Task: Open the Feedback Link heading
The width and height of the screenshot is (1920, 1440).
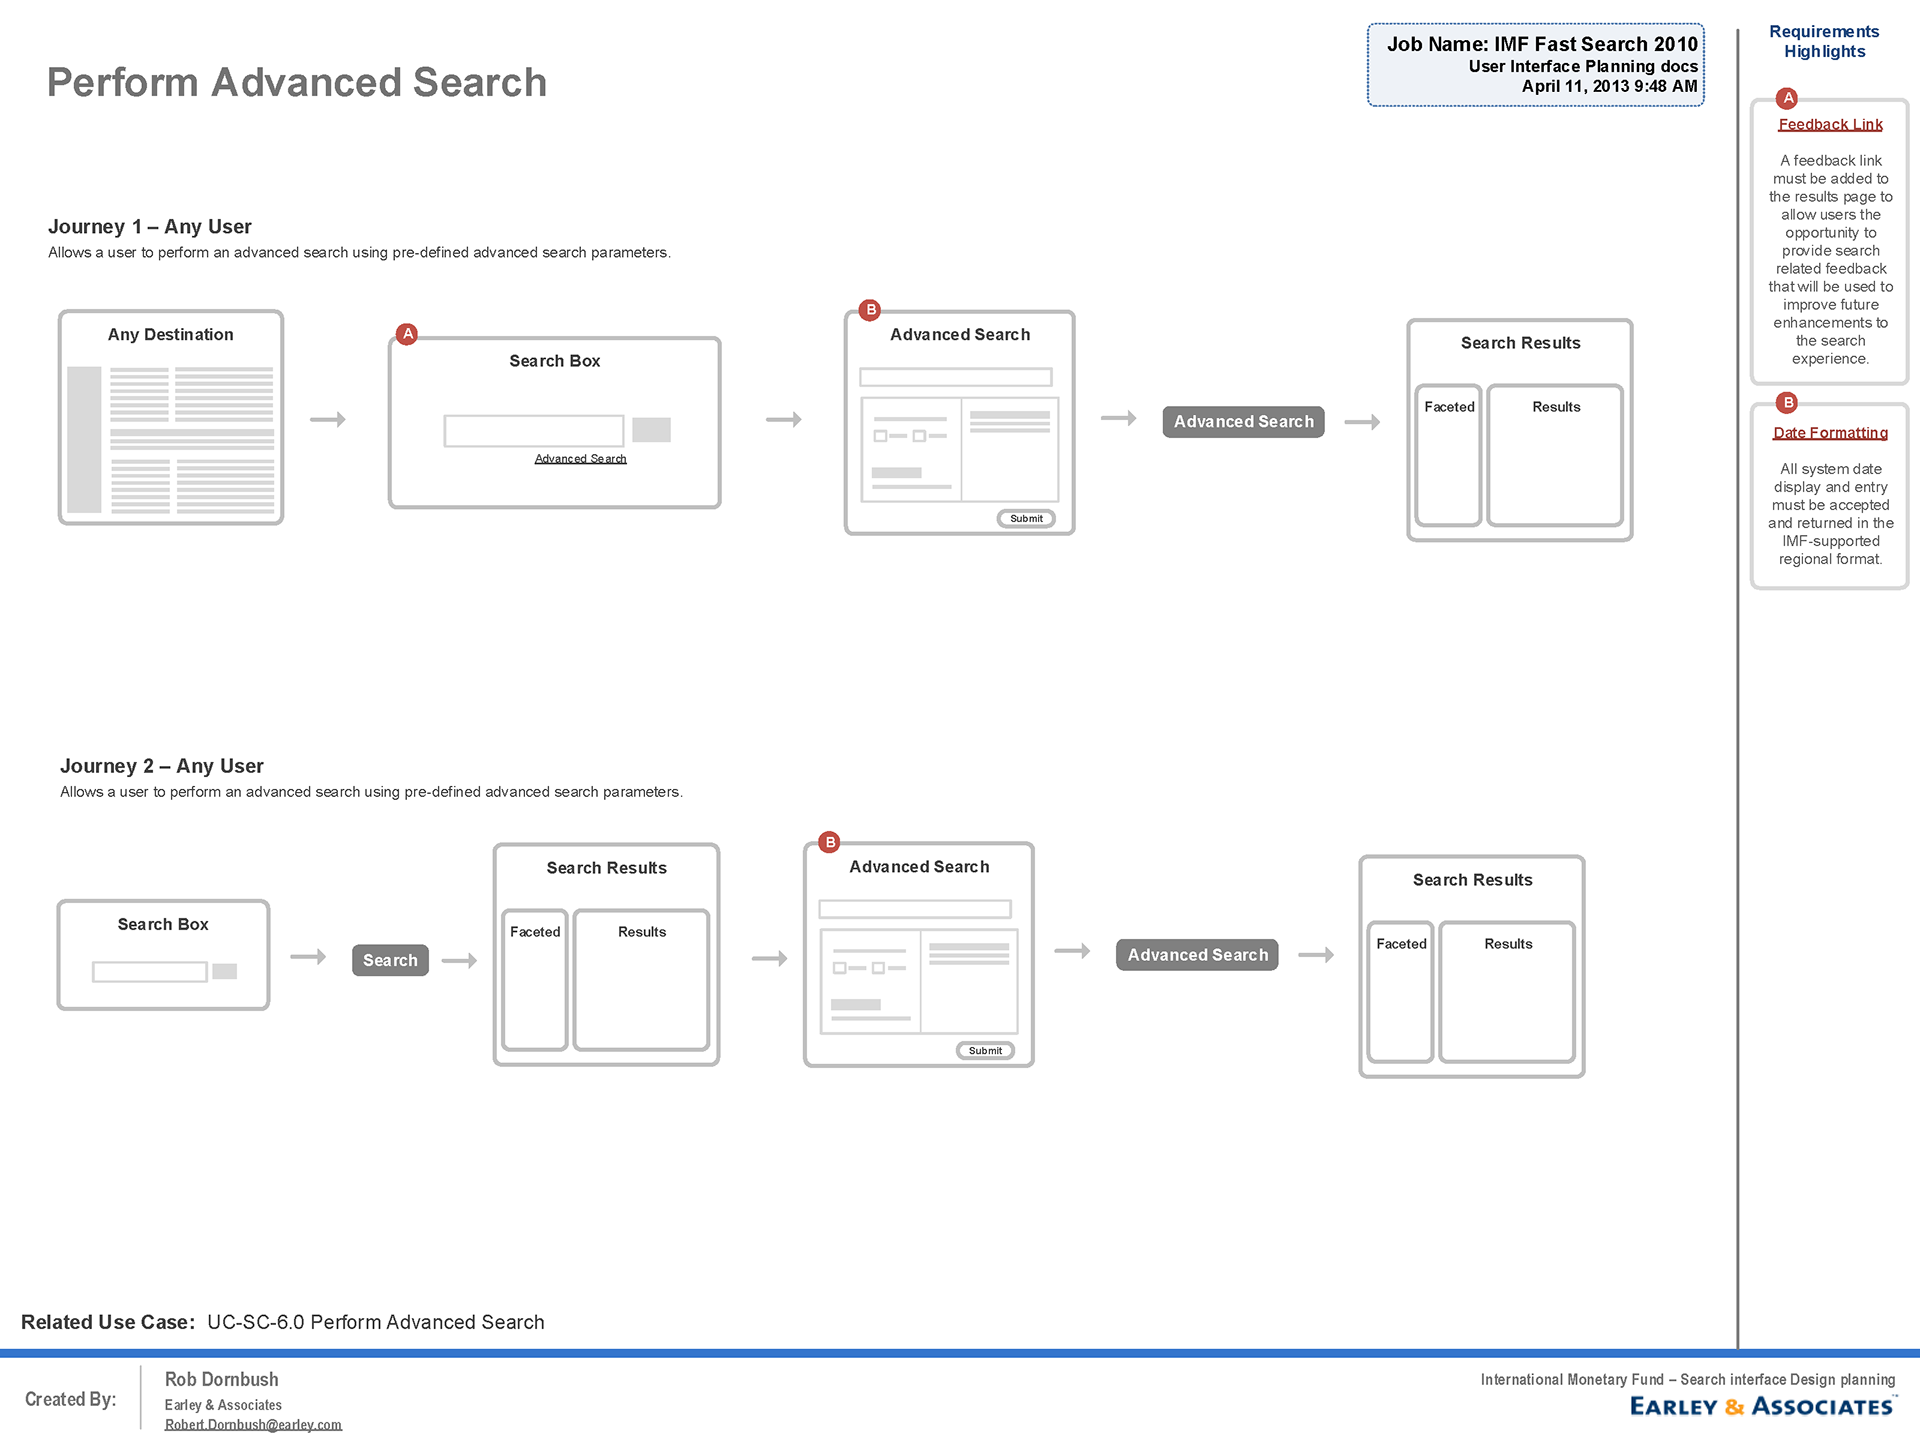Action: [1830, 125]
